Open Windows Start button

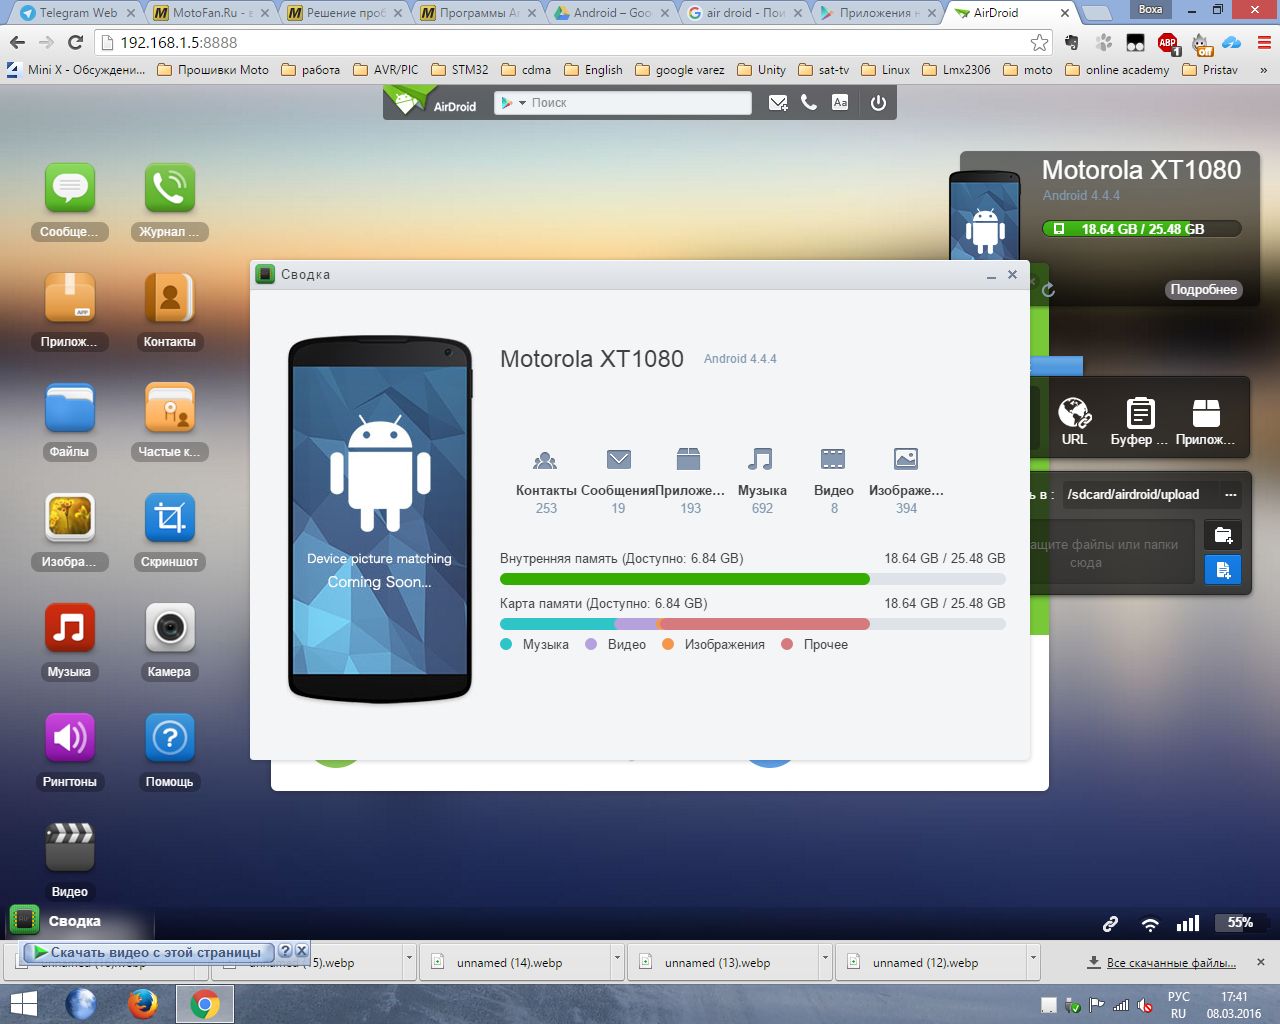click(x=22, y=1004)
